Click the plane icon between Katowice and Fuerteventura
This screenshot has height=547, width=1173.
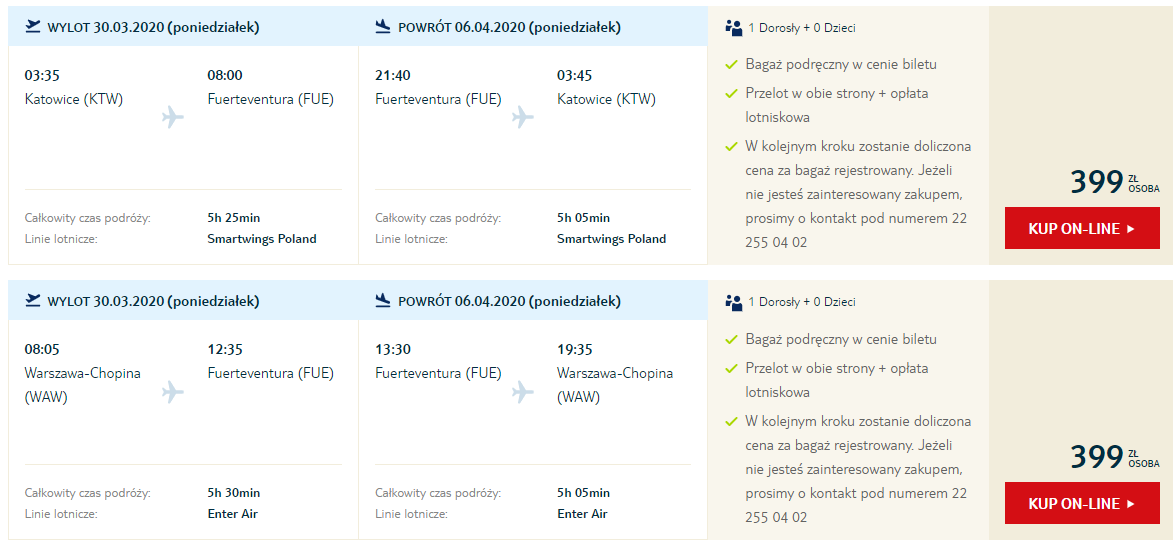tap(173, 117)
